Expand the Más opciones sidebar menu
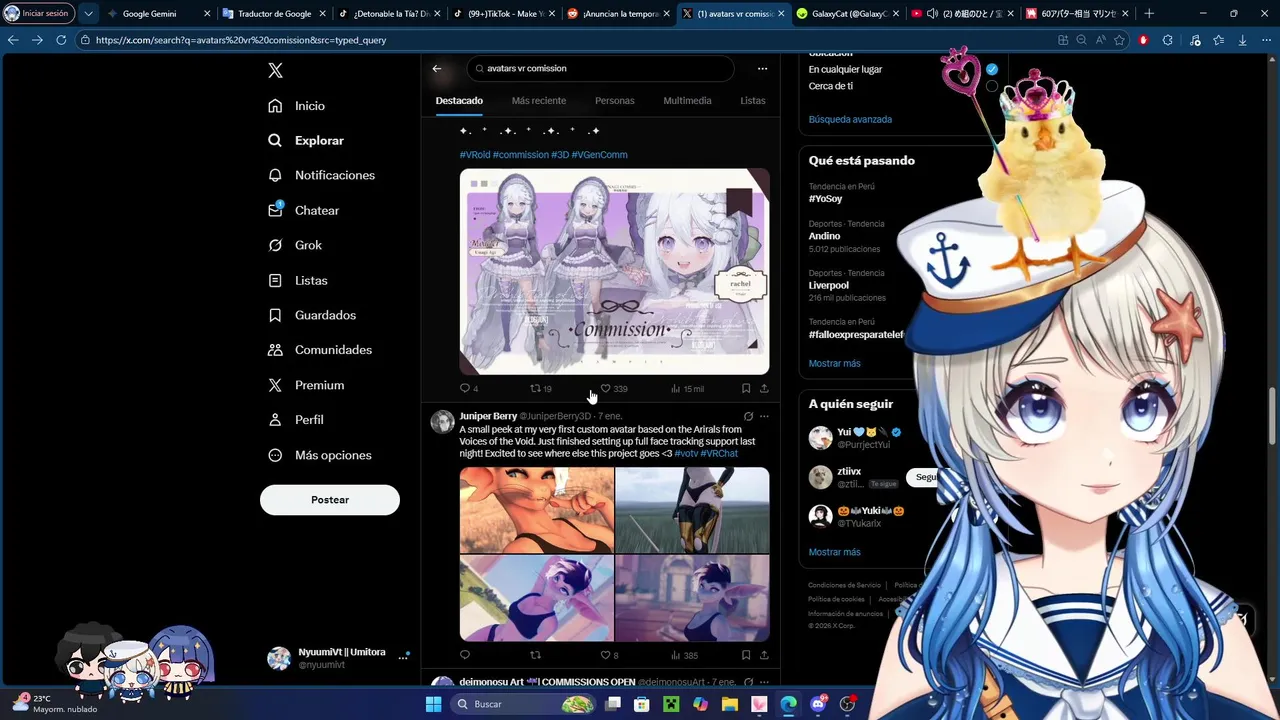 320,455
